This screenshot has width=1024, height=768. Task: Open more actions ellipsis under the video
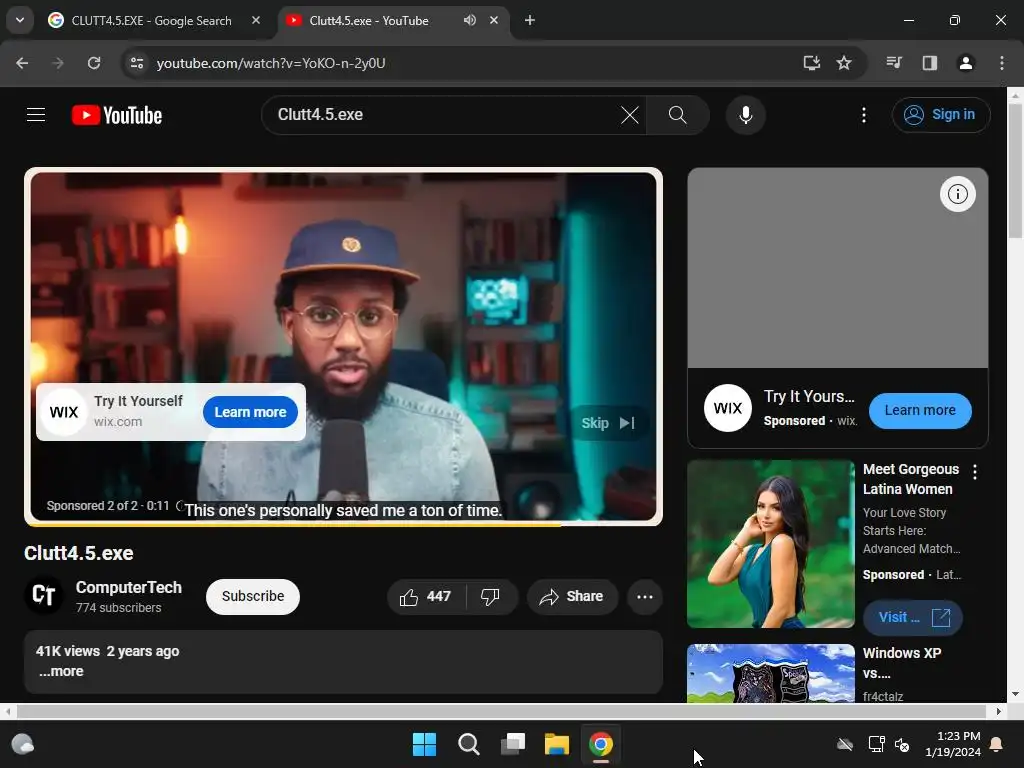[x=645, y=597]
